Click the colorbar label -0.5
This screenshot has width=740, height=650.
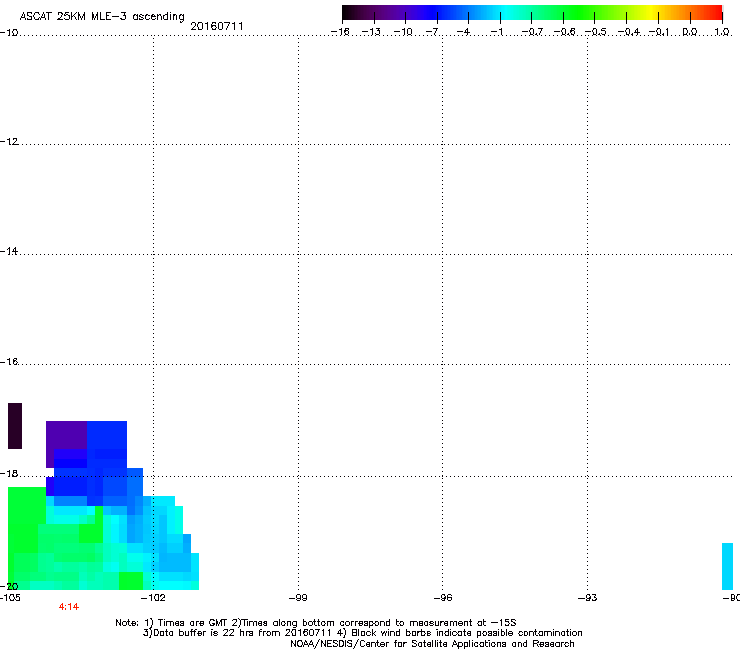tap(596, 32)
